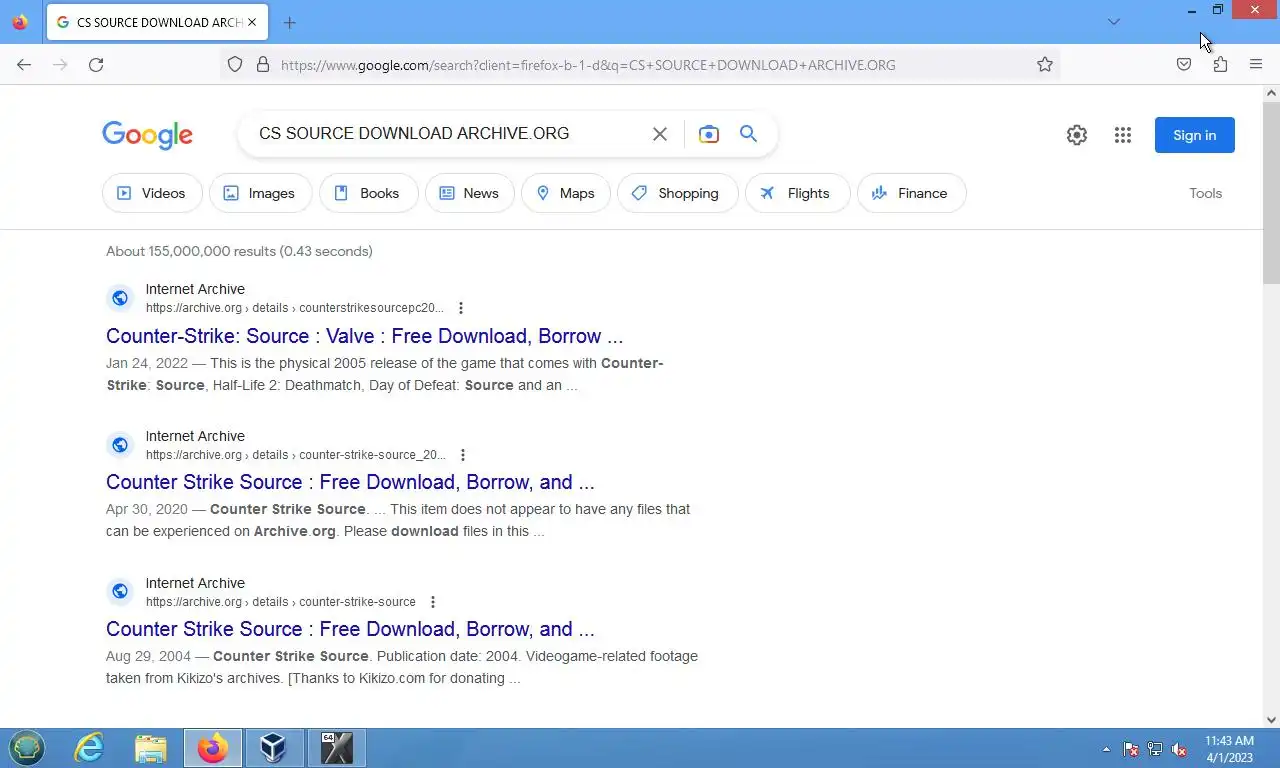The height and width of the screenshot is (768, 1280).
Task: Click About 155,000,000 results text
Action: point(239,251)
